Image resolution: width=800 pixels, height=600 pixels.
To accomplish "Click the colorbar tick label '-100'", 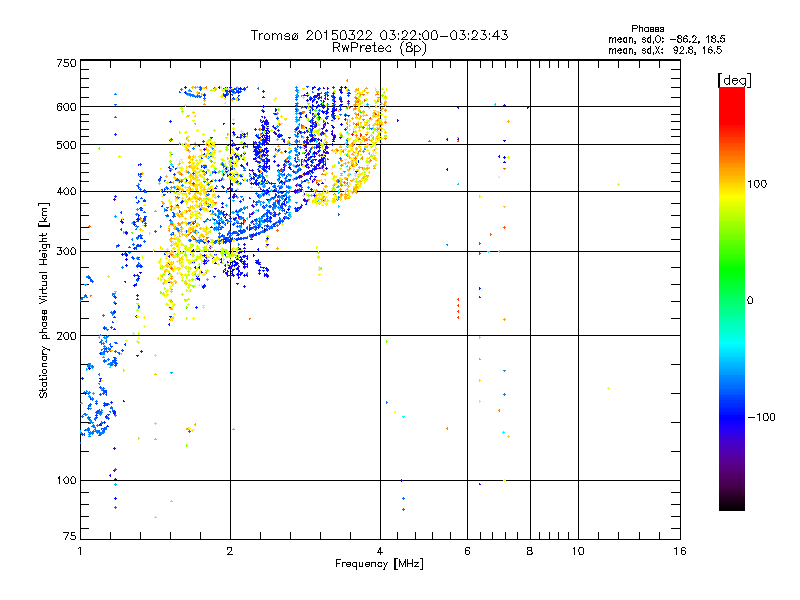I will 761,417.
